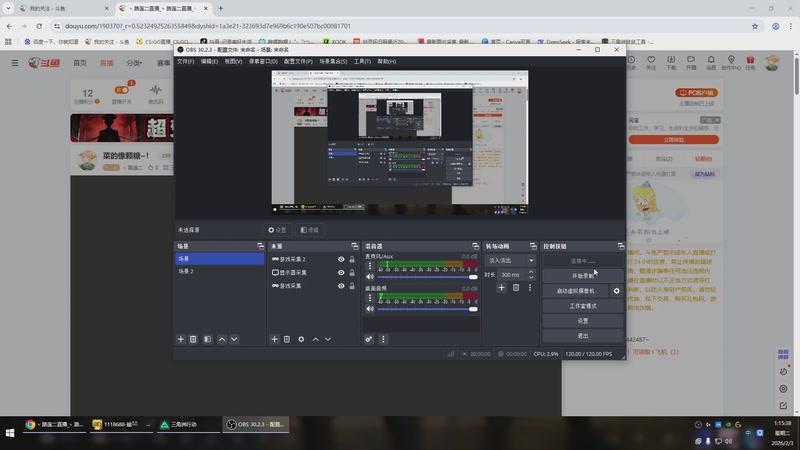Click 启动虚拟摄像机 virtual camera button
The image size is (800, 450).
click(x=576, y=291)
